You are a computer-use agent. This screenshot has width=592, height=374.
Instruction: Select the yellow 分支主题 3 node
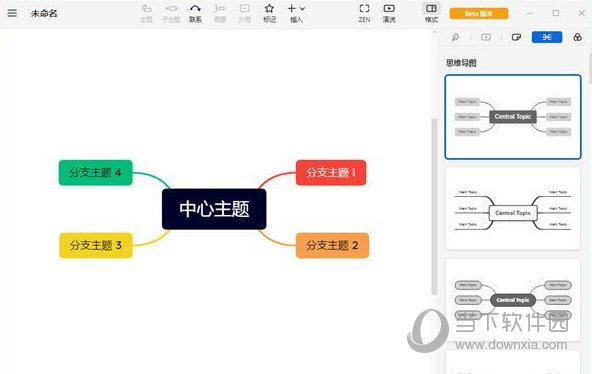pos(96,245)
